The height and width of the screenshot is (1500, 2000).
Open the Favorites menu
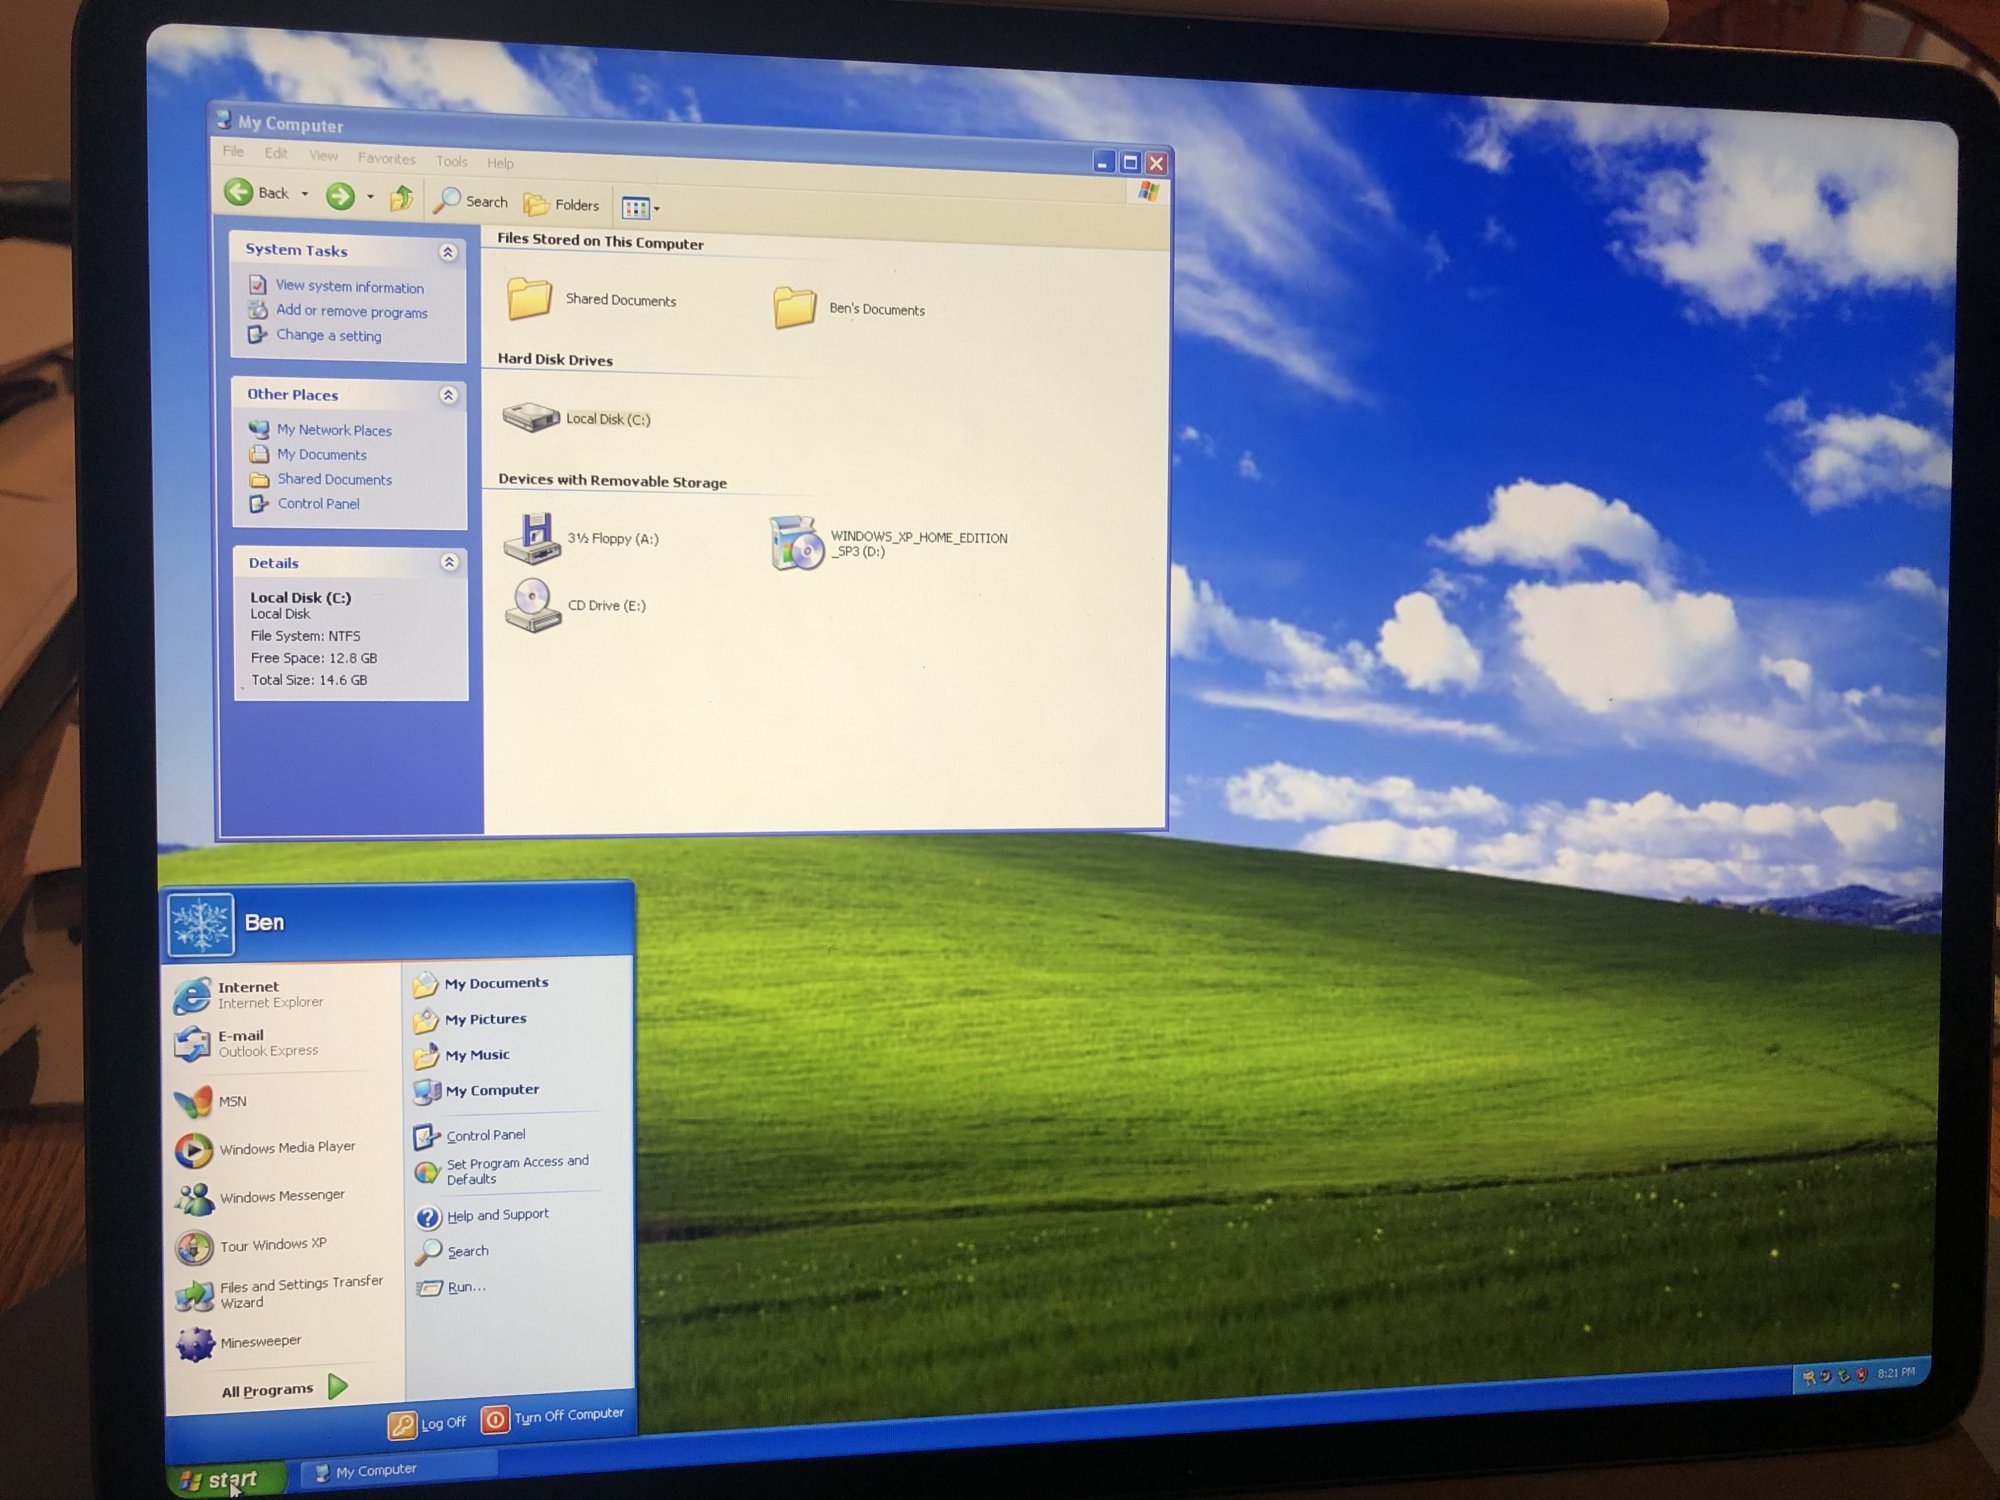point(386,158)
